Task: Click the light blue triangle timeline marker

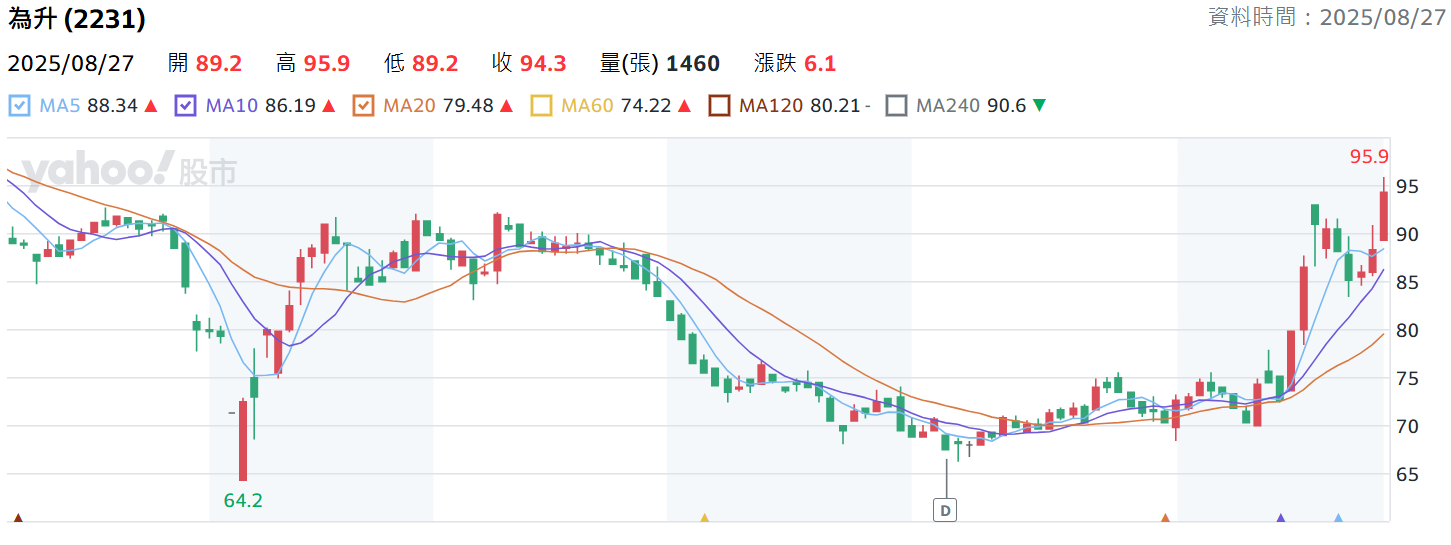Action: (x=1339, y=518)
